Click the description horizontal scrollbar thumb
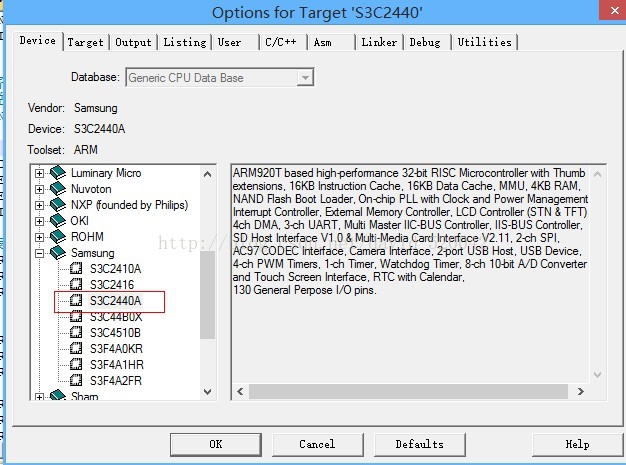 point(408,392)
